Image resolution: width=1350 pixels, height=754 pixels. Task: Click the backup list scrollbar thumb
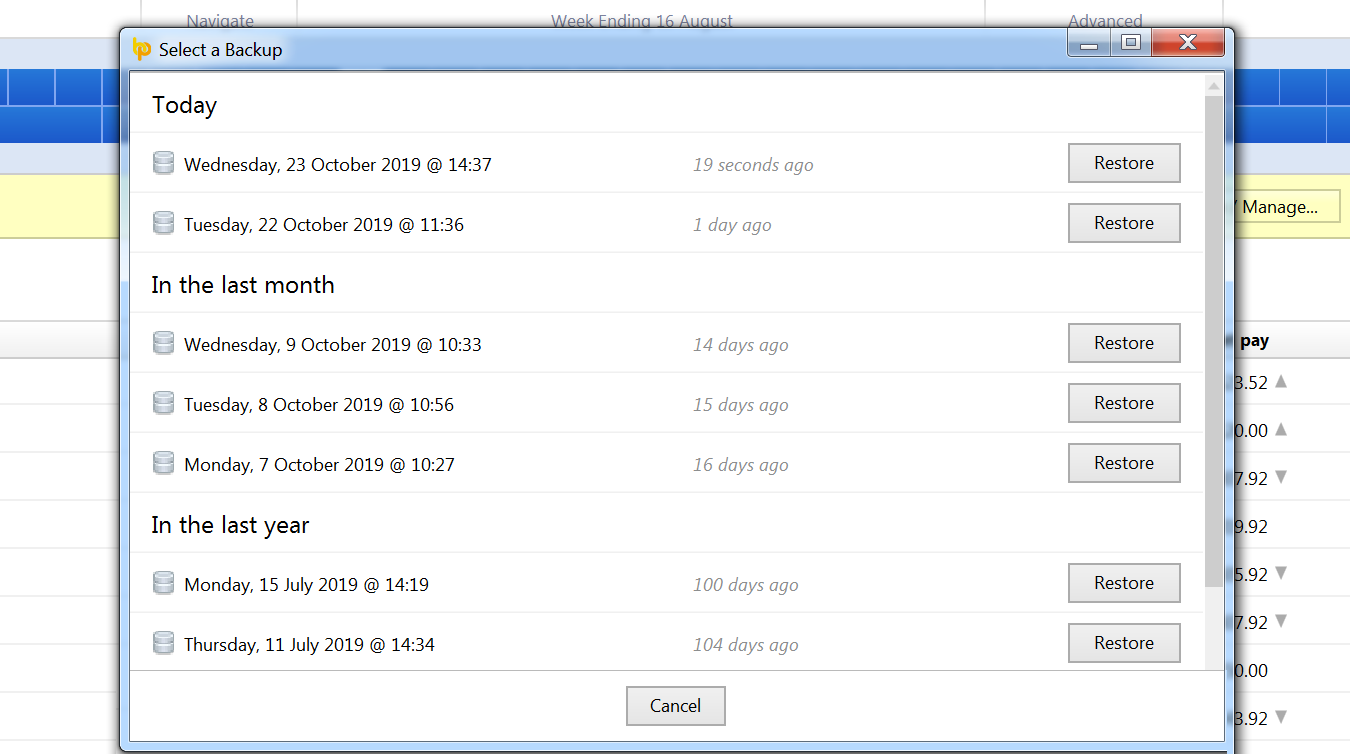(1213, 340)
